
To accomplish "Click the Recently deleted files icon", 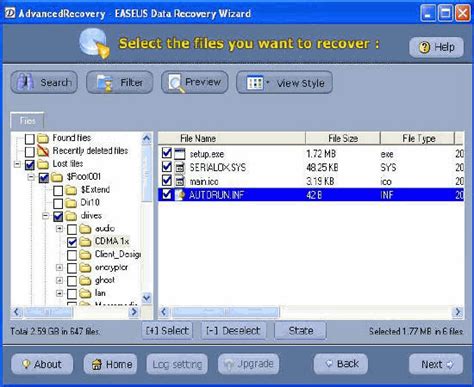I will point(43,151).
